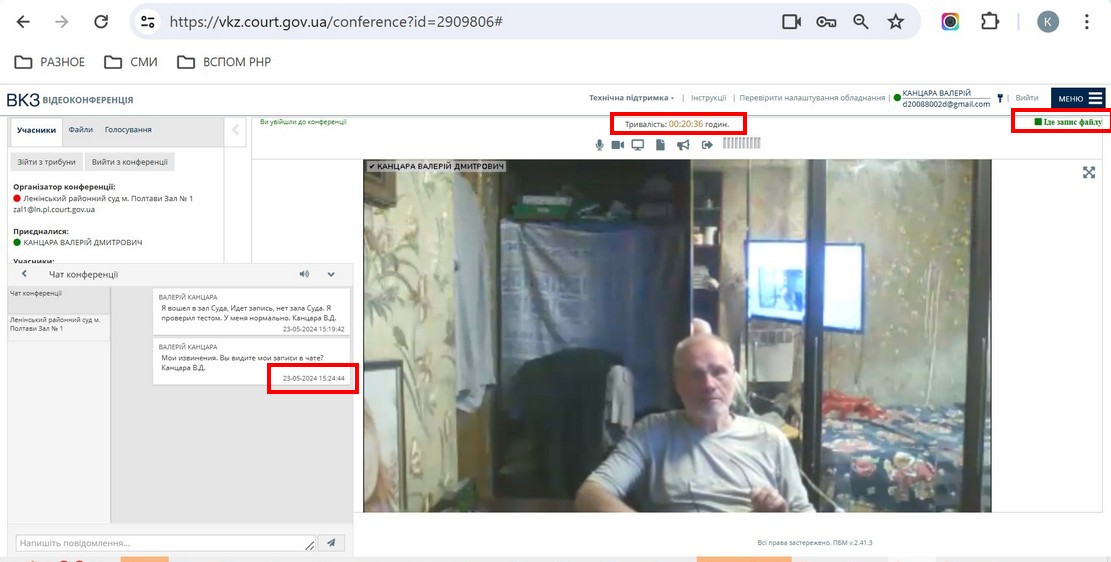Click the second chat message Мои извинения
The height and width of the screenshot is (562, 1111).
coord(252,361)
